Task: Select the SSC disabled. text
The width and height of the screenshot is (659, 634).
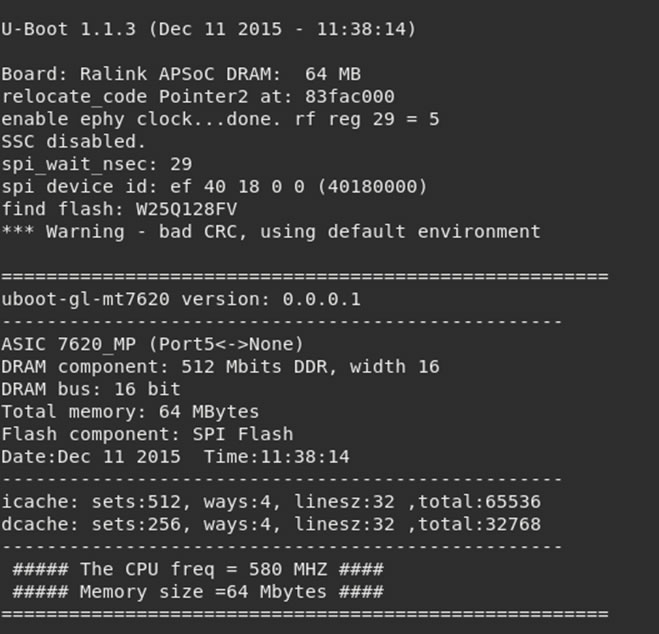Action: tap(74, 142)
